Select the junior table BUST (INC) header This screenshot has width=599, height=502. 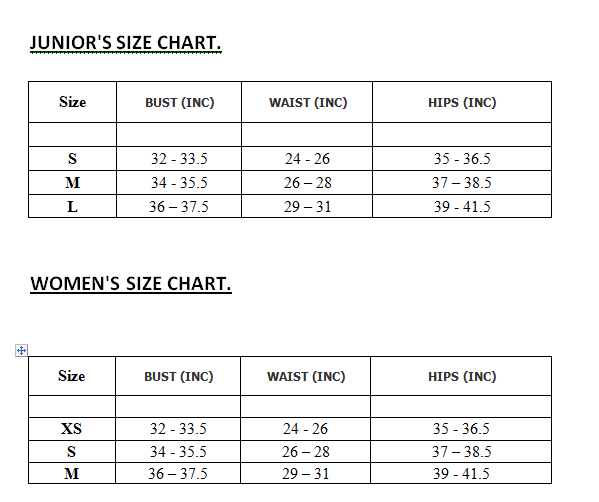pos(180,102)
